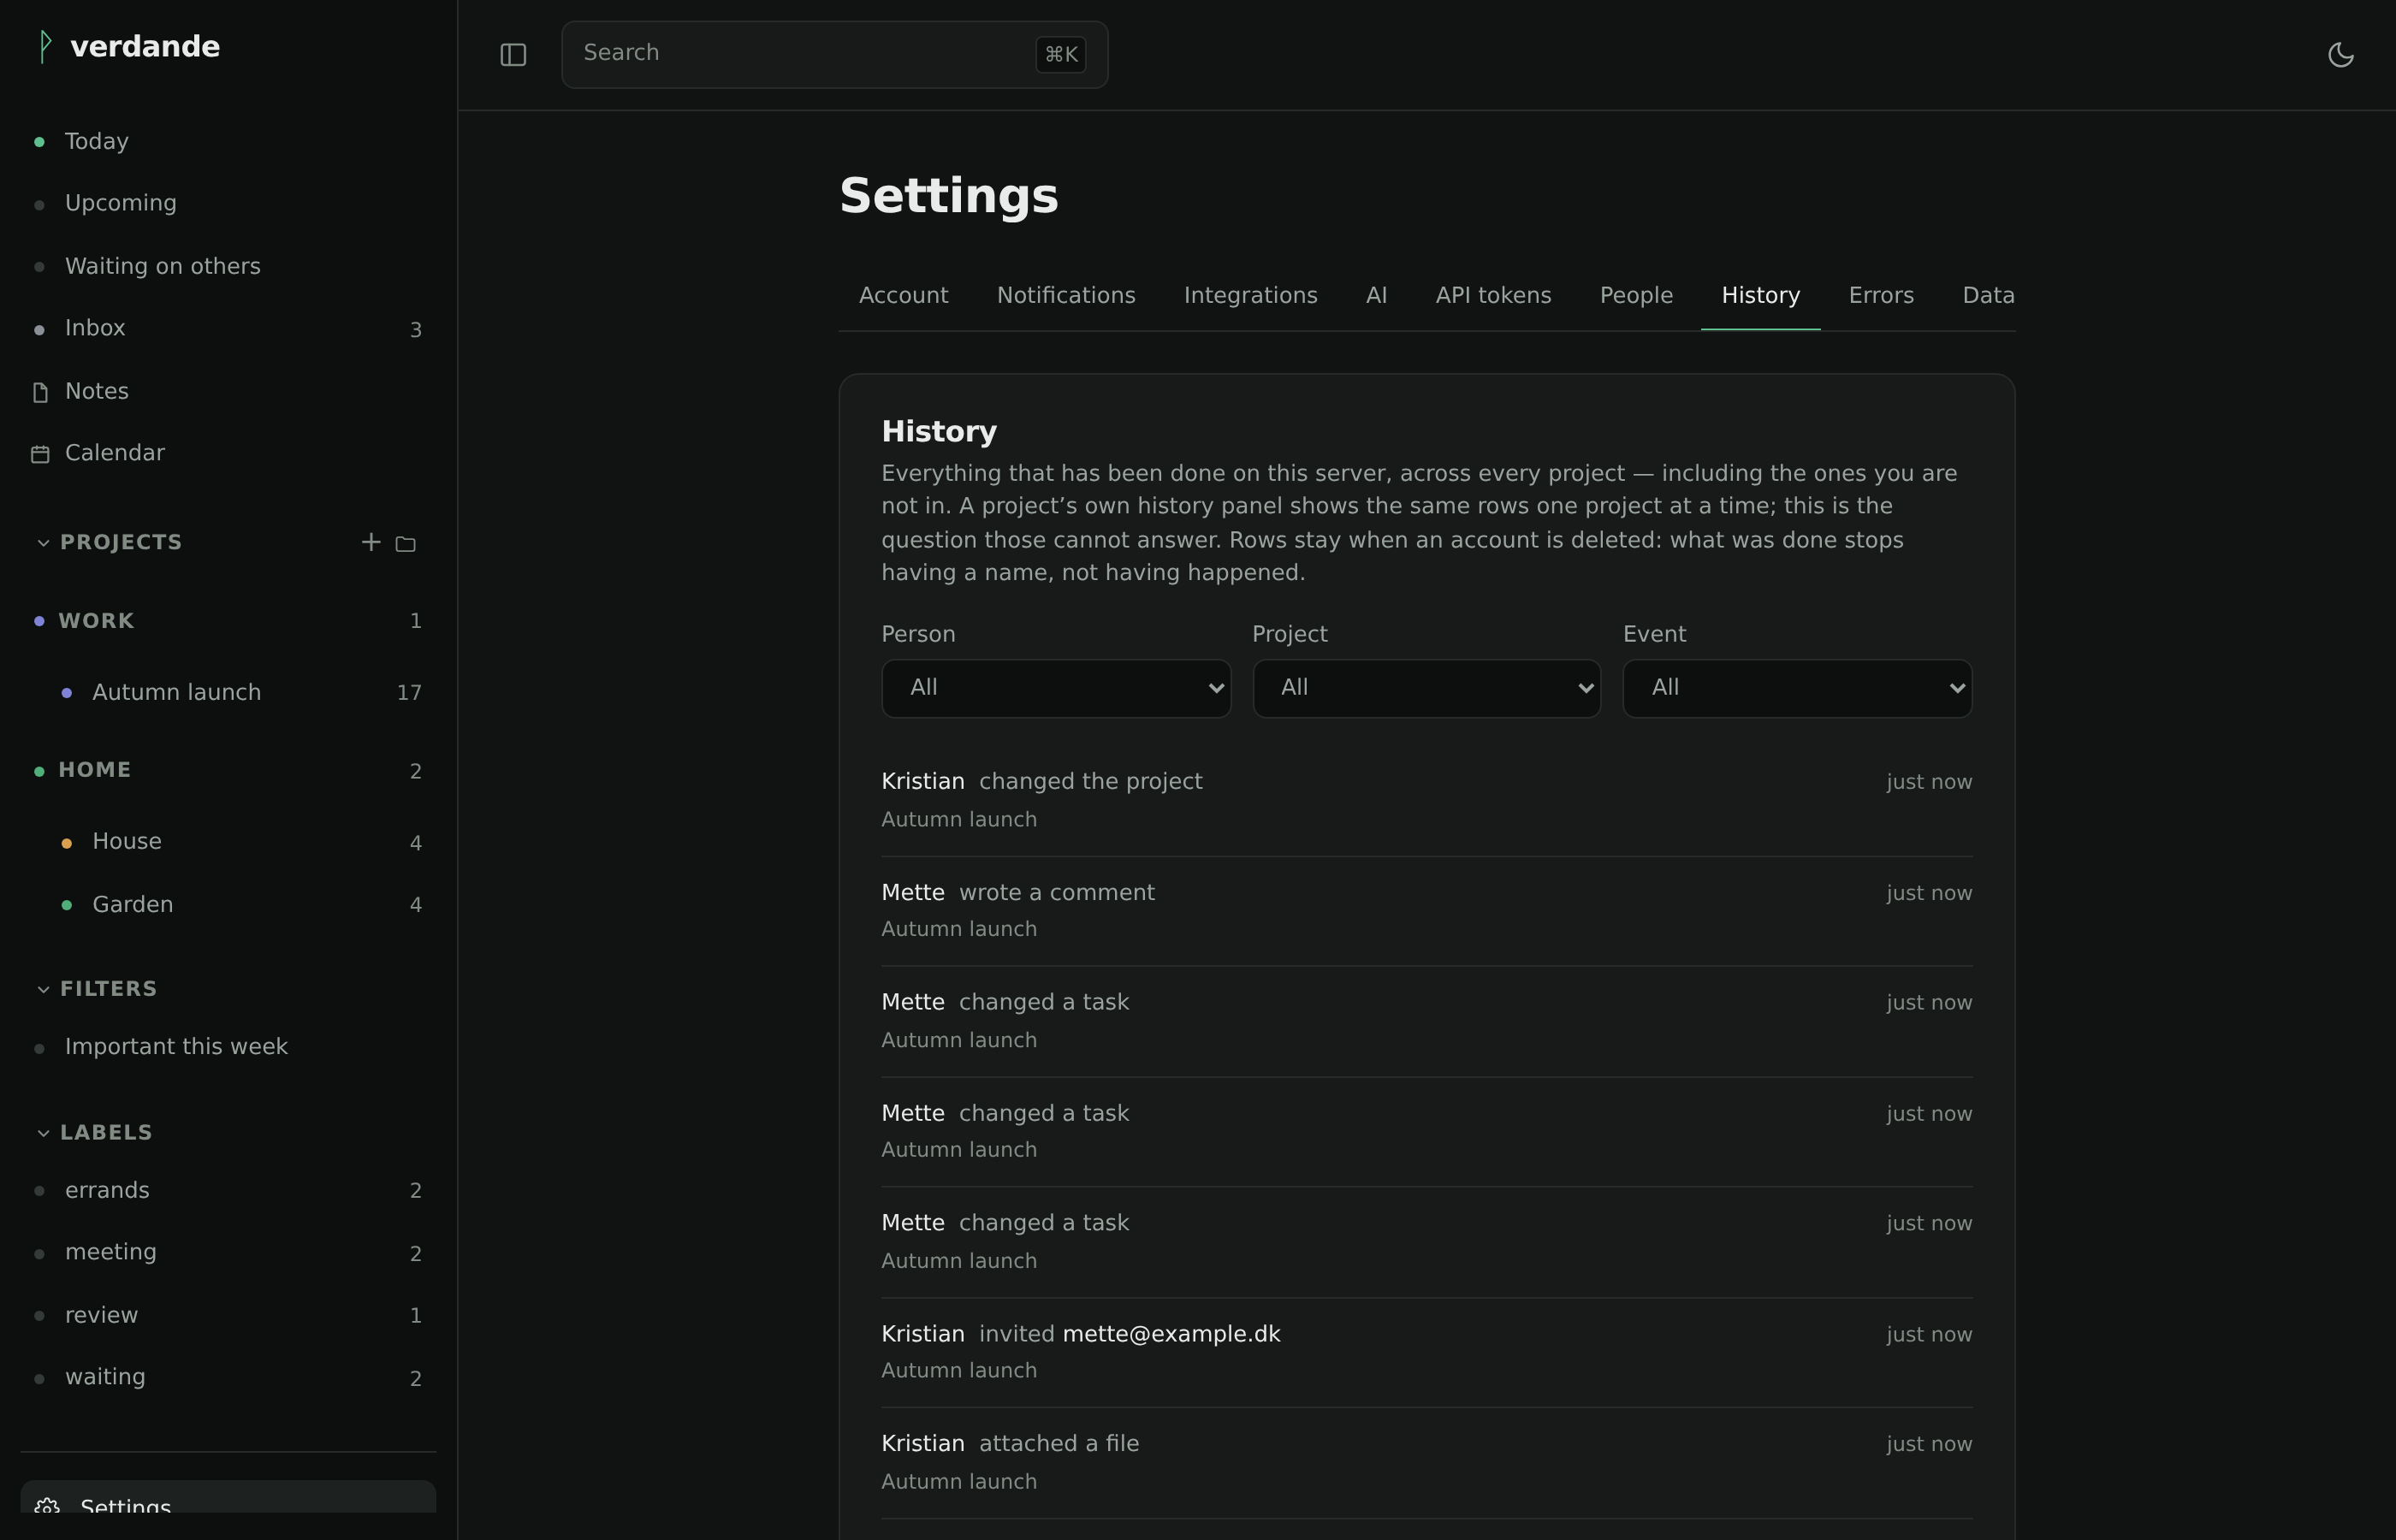Open the waiting label

tap(228, 1378)
